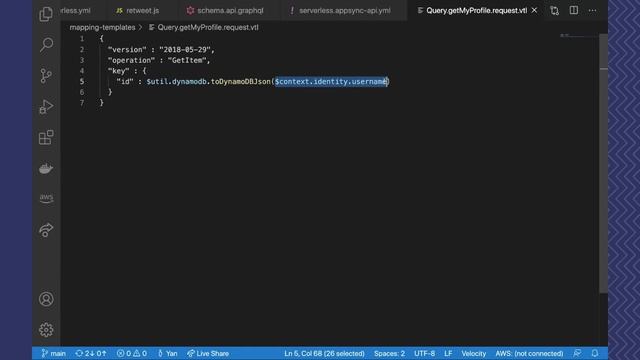Switch to schema.api.graphql tab
This screenshot has width=640, height=360.
[x=225, y=11]
